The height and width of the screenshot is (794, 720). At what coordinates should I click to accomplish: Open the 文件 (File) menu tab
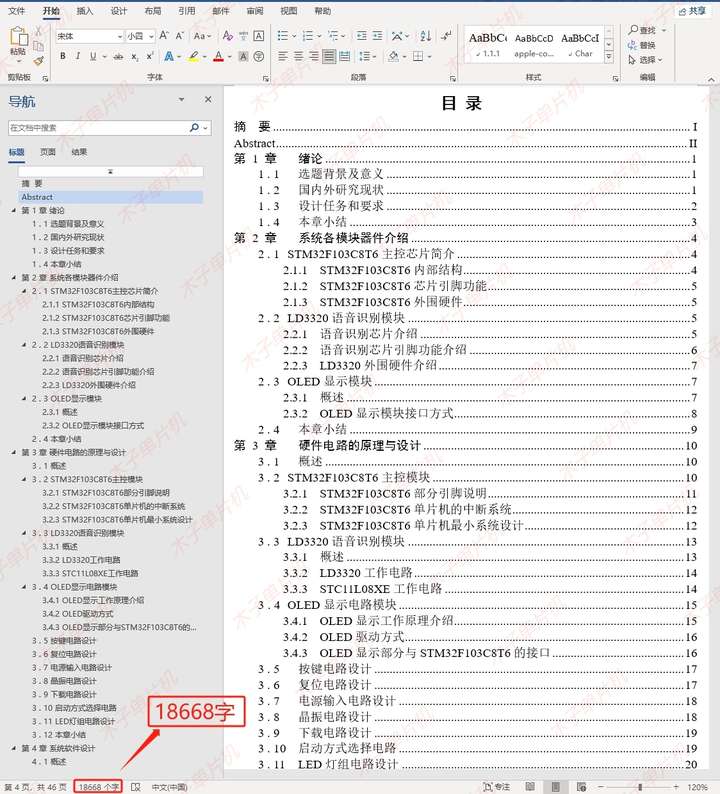(x=17, y=11)
